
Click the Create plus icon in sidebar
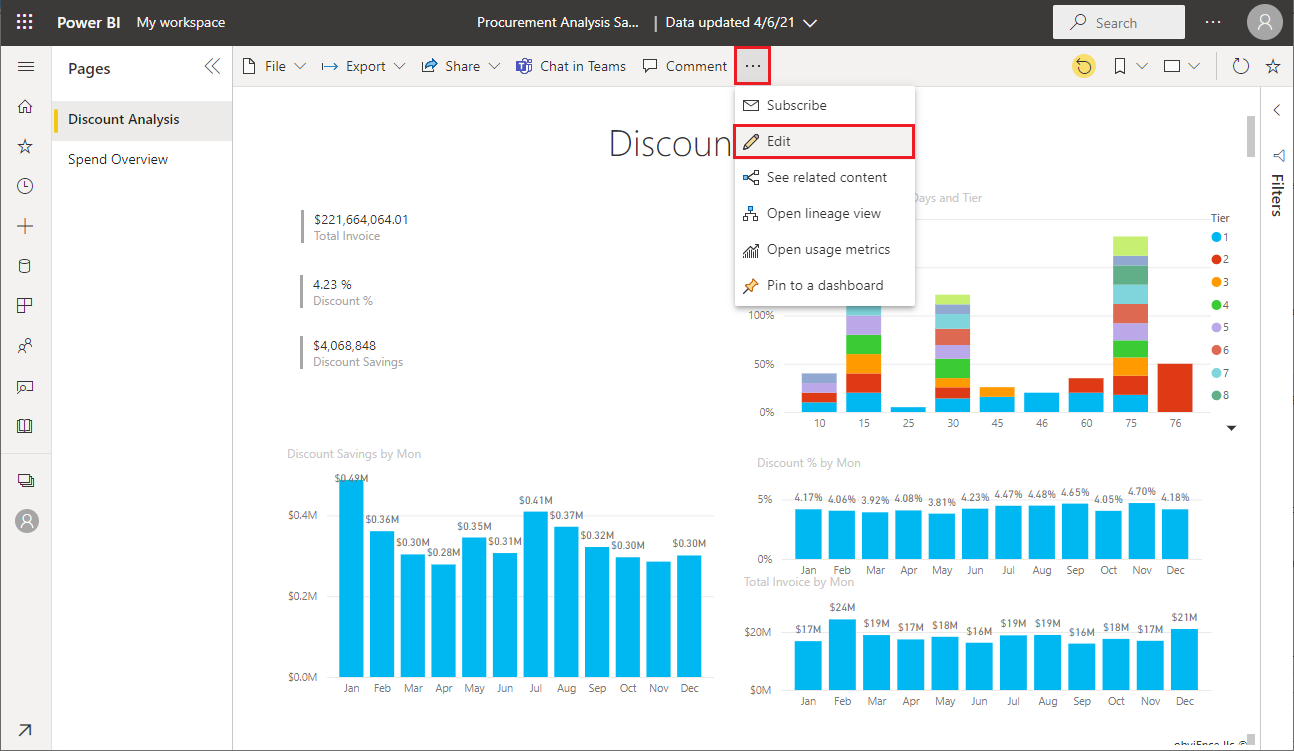26,226
